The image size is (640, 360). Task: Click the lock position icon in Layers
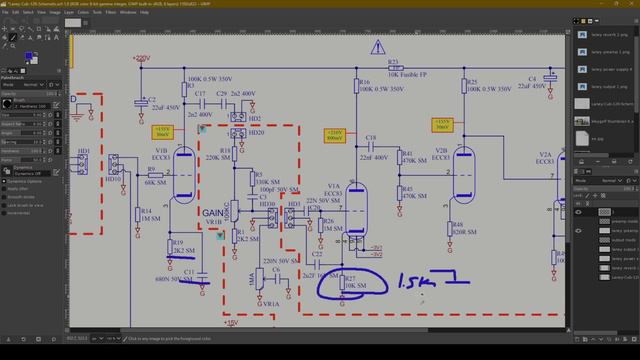[596, 196]
